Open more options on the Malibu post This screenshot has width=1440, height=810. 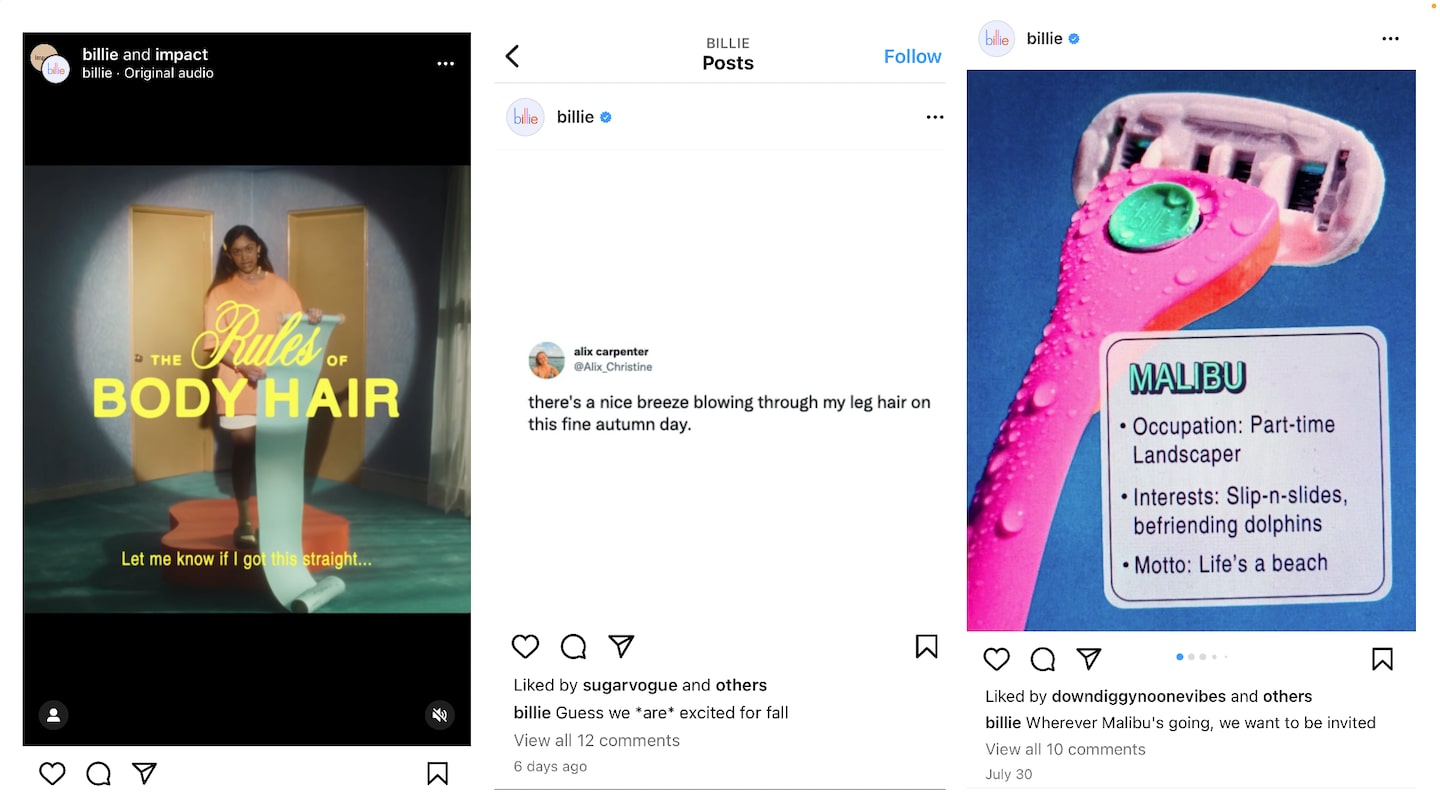(1390, 38)
